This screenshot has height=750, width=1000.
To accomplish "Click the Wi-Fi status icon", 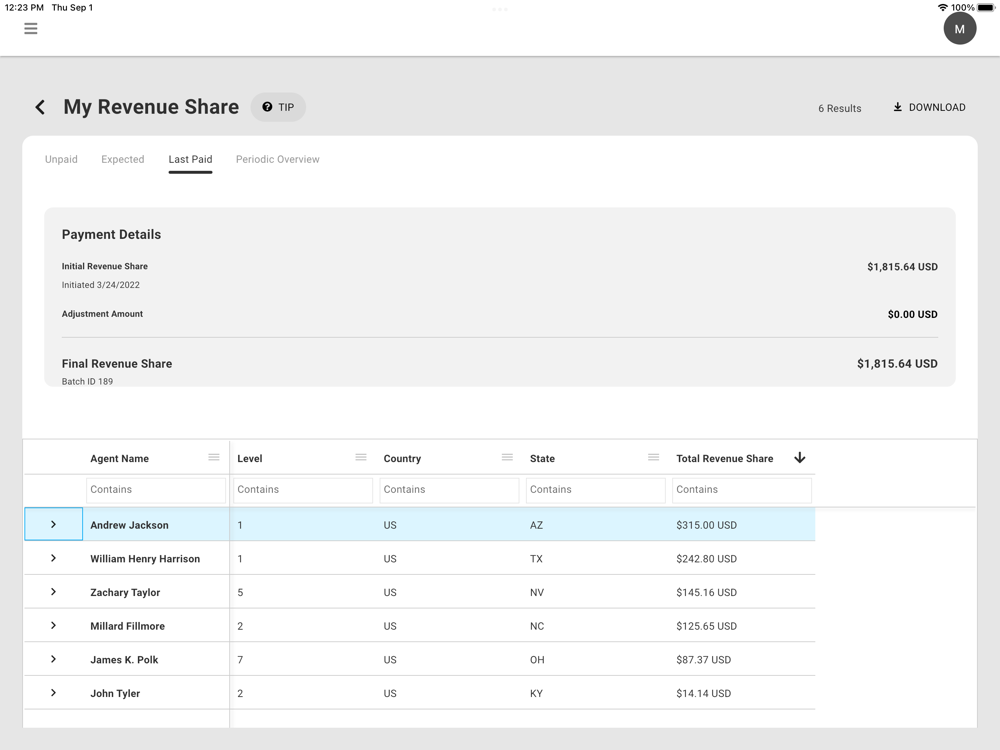I will tap(943, 8).
